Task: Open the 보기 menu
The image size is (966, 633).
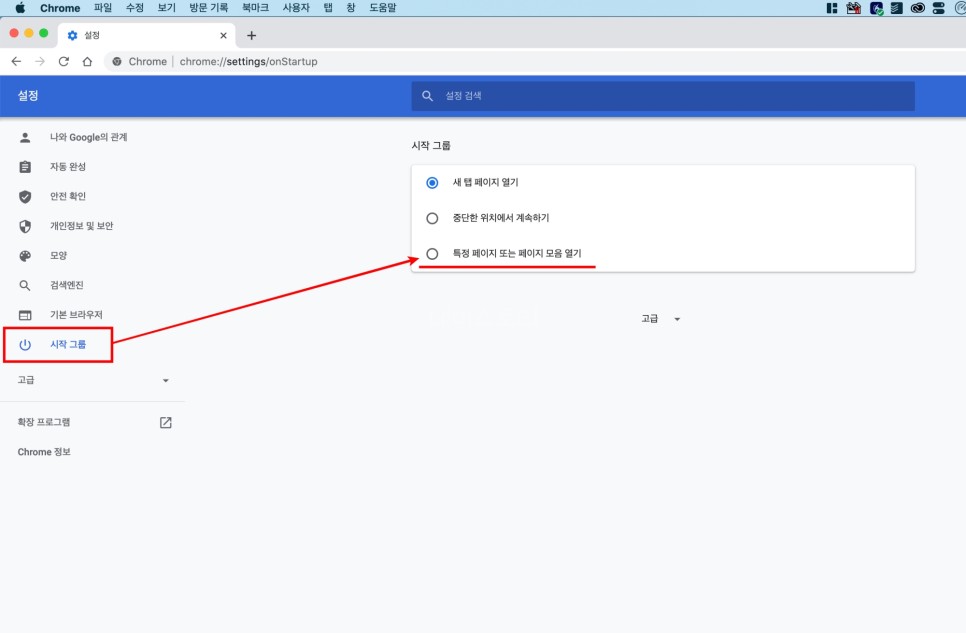Action: [x=166, y=7]
